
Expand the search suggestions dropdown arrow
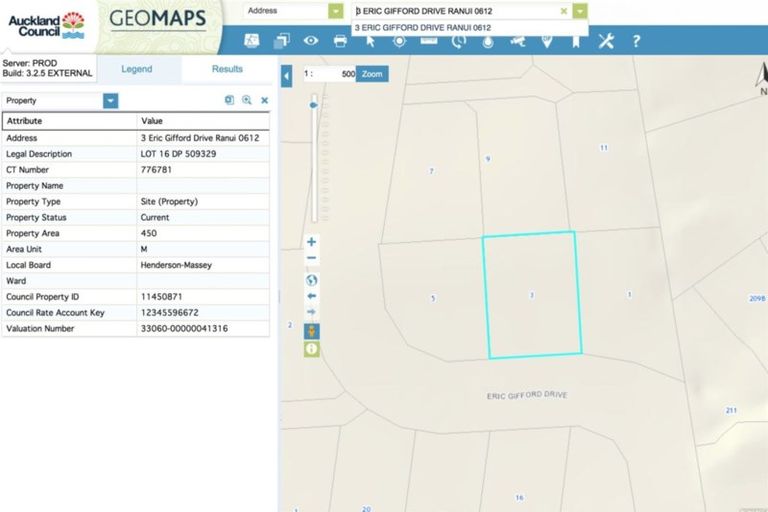coord(581,11)
